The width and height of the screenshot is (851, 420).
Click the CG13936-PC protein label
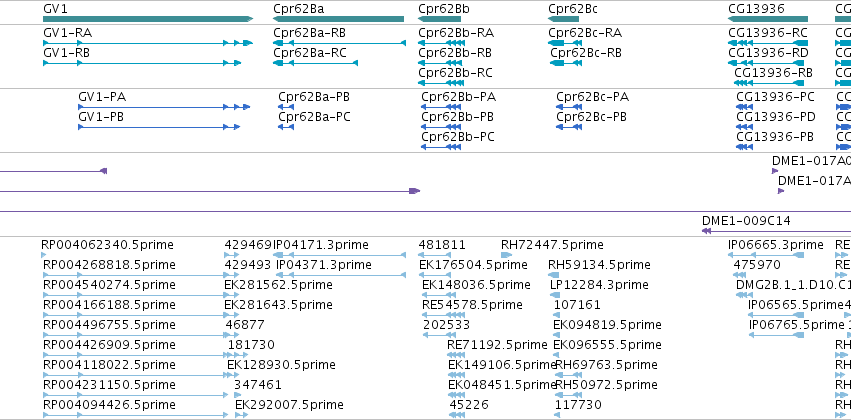776,97
